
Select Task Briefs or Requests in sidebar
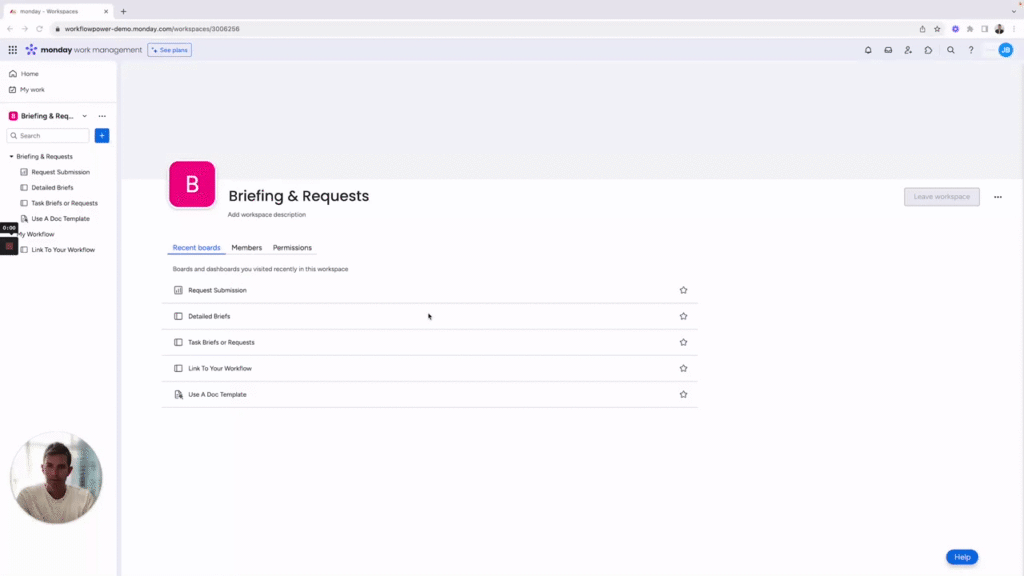point(65,203)
